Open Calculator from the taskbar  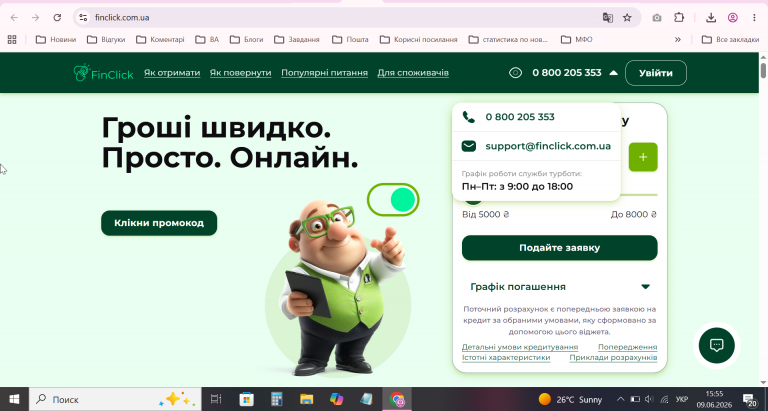pyautogui.click(x=277, y=399)
